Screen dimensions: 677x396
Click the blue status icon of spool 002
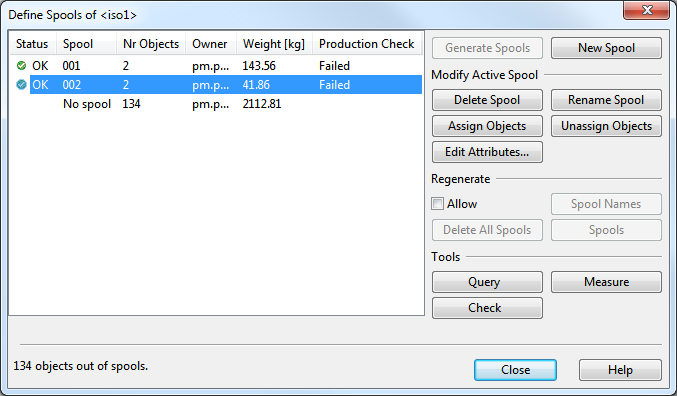[21, 85]
